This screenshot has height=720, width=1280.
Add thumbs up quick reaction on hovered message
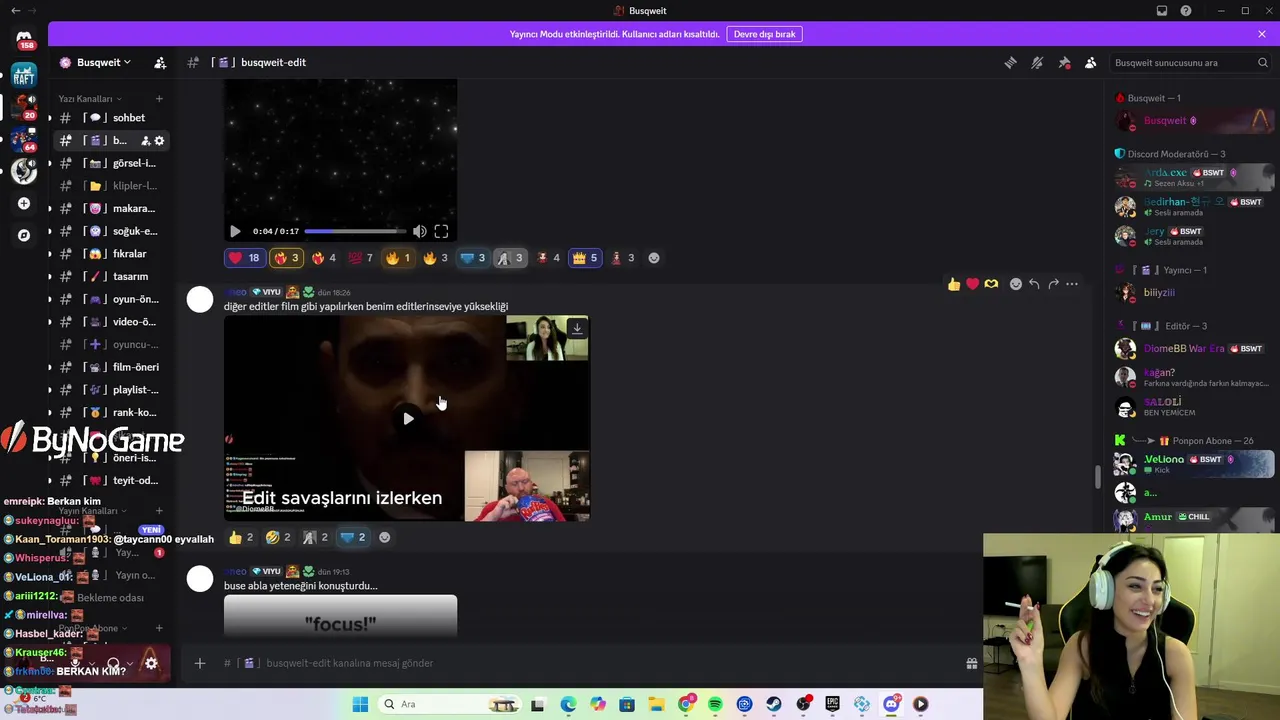[x=954, y=284]
